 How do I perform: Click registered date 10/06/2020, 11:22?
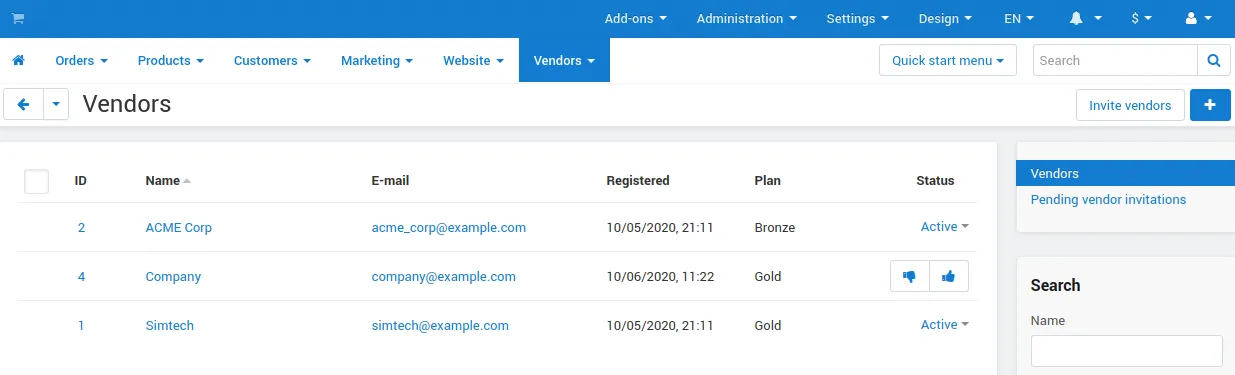pos(660,277)
